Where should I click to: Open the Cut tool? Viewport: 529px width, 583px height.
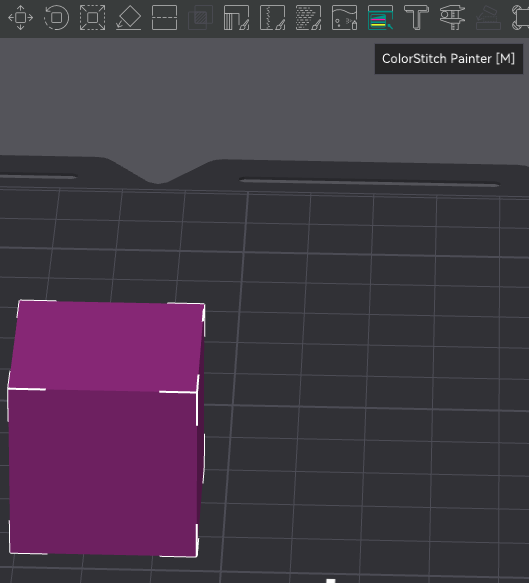(x=164, y=17)
